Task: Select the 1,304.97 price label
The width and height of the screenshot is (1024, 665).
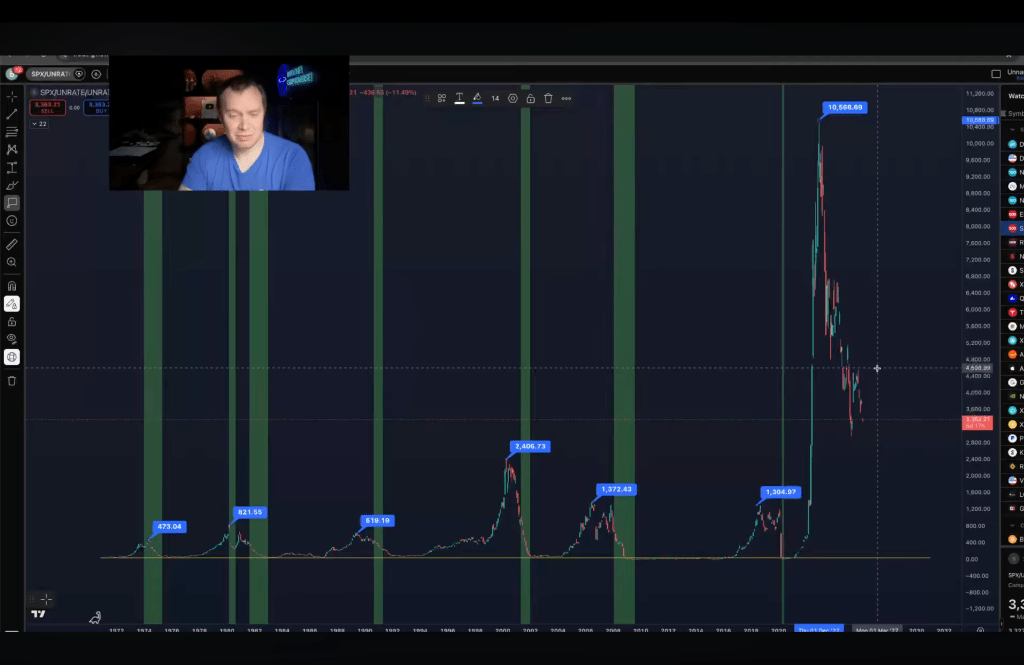Action: pyautogui.click(x=781, y=492)
